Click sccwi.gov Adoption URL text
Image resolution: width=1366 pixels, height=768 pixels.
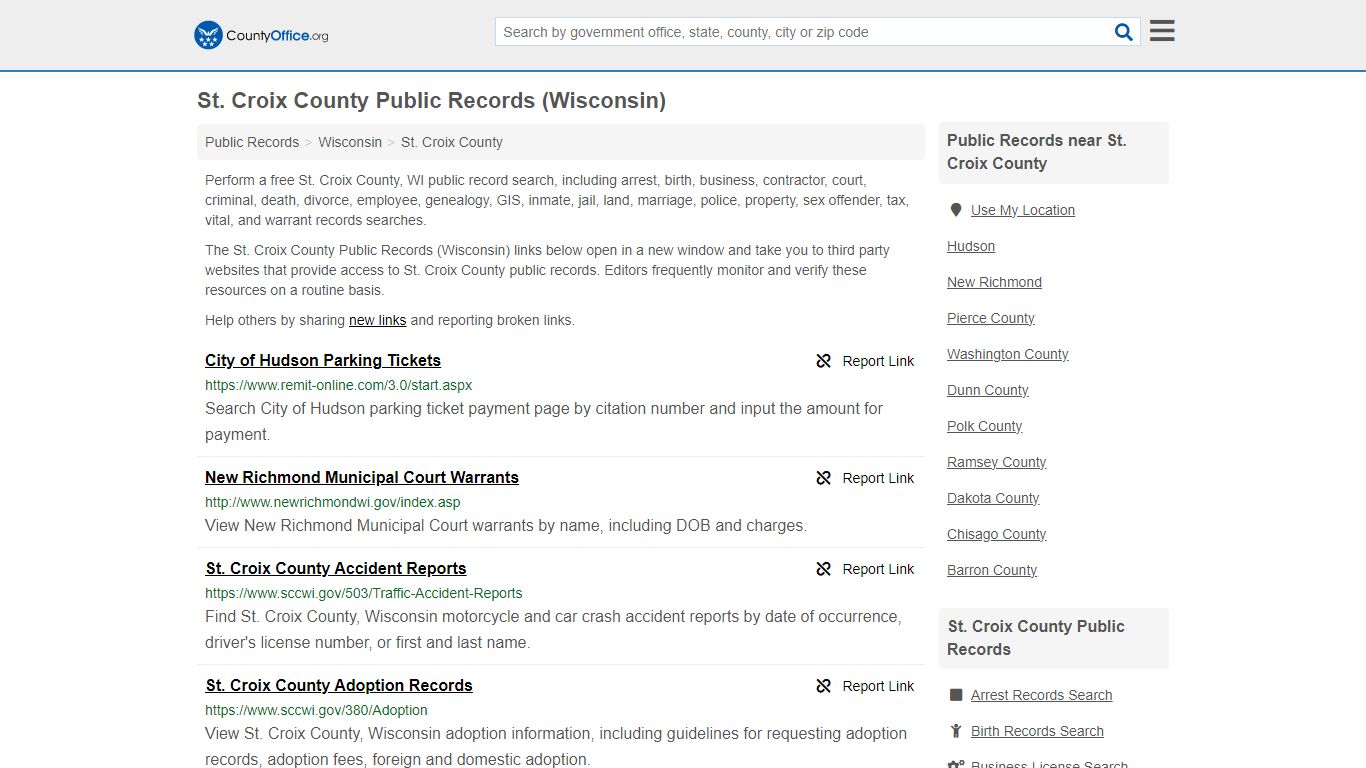(316, 710)
